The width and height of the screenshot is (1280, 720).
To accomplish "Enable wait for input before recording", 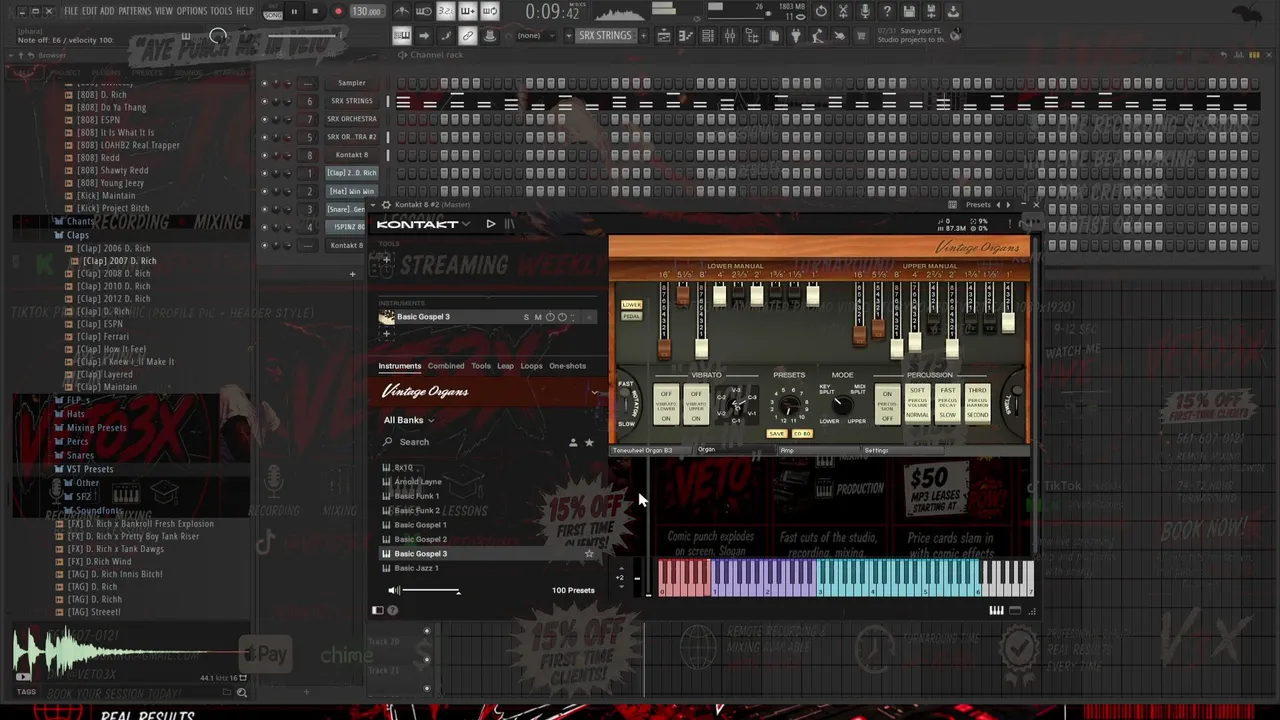I will coord(424,11).
